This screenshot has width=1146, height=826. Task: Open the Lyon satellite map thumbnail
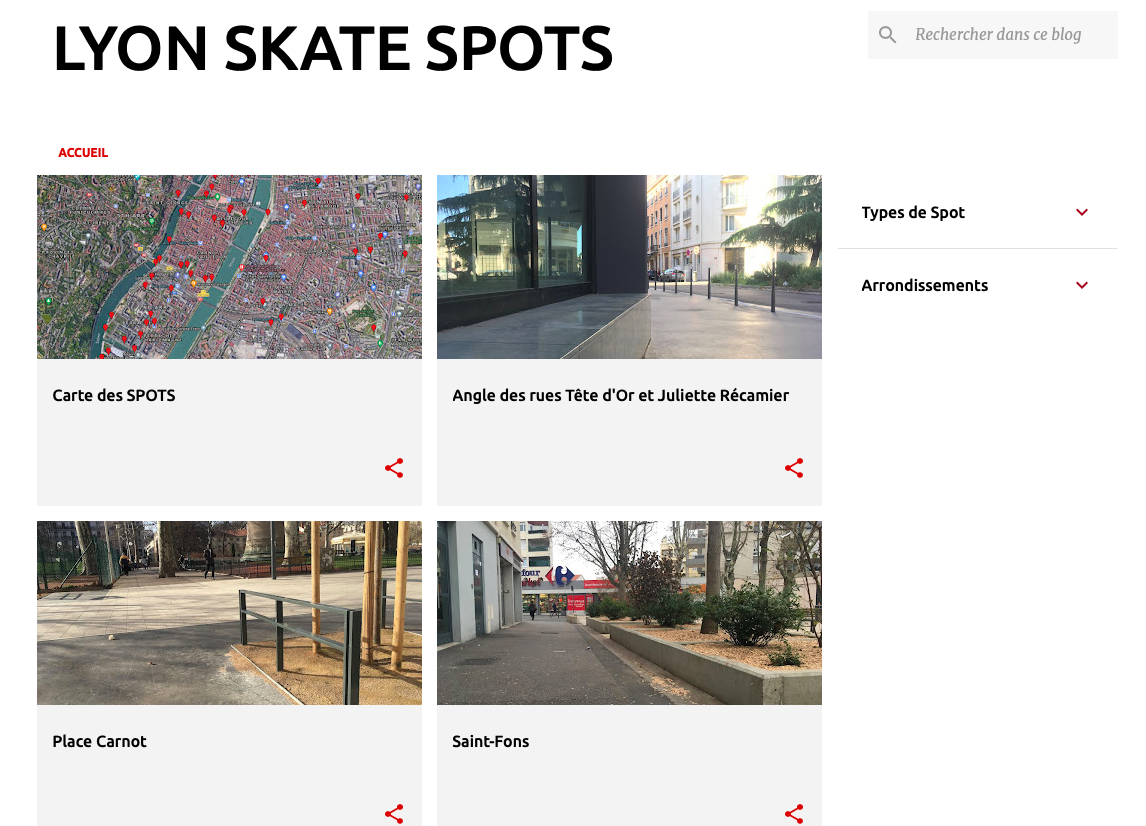click(x=229, y=267)
